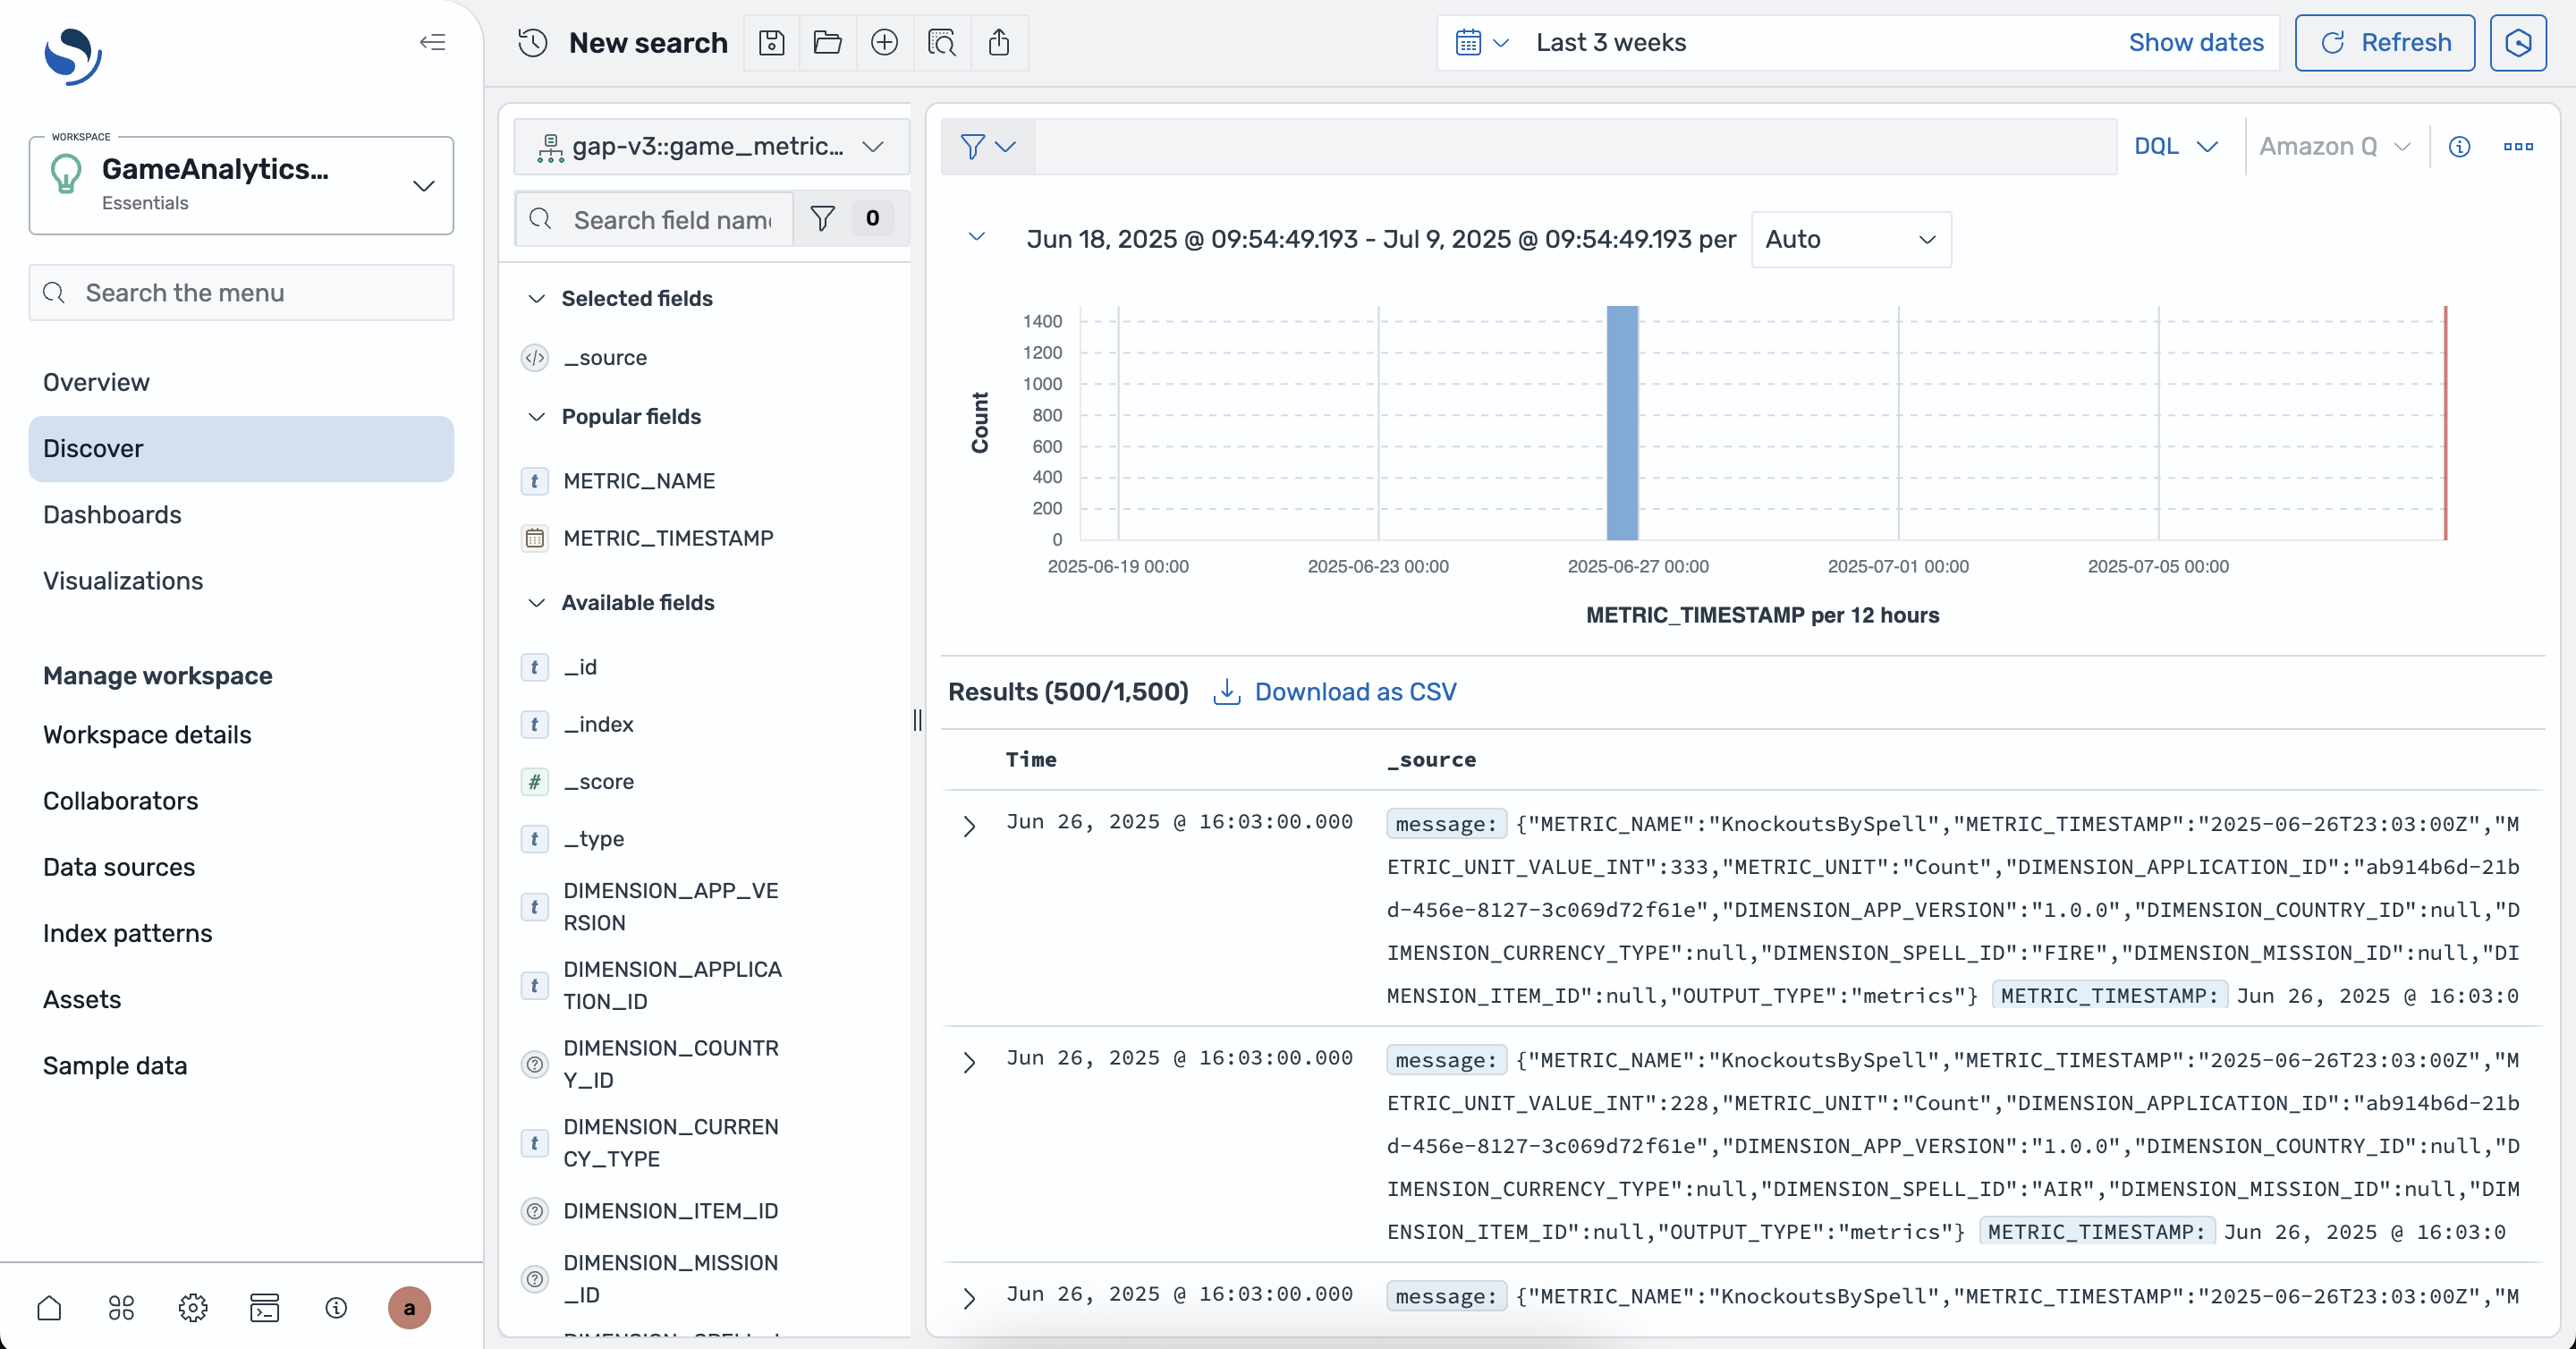Click Show dates link
This screenshot has height=1349, width=2576.
click(2196, 42)
